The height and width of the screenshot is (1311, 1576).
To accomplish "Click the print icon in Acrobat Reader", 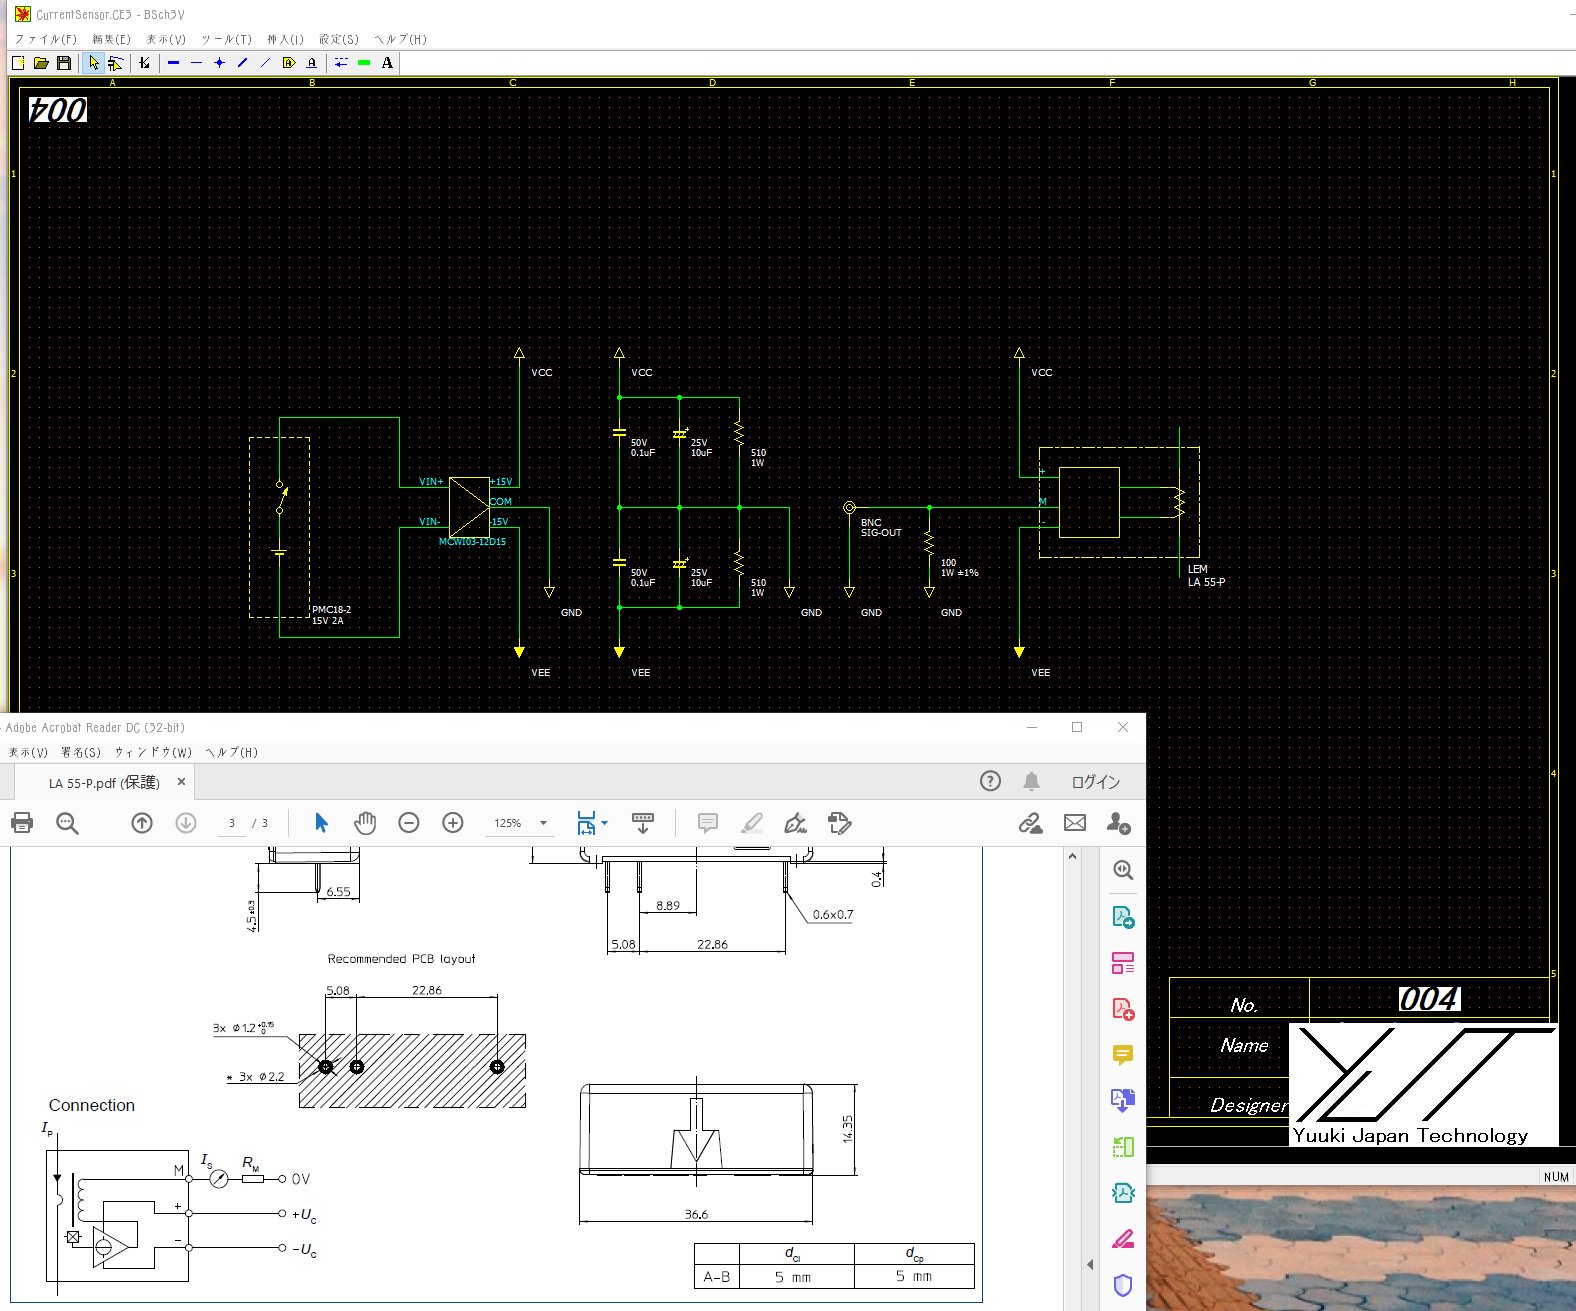I will [22, 823].
